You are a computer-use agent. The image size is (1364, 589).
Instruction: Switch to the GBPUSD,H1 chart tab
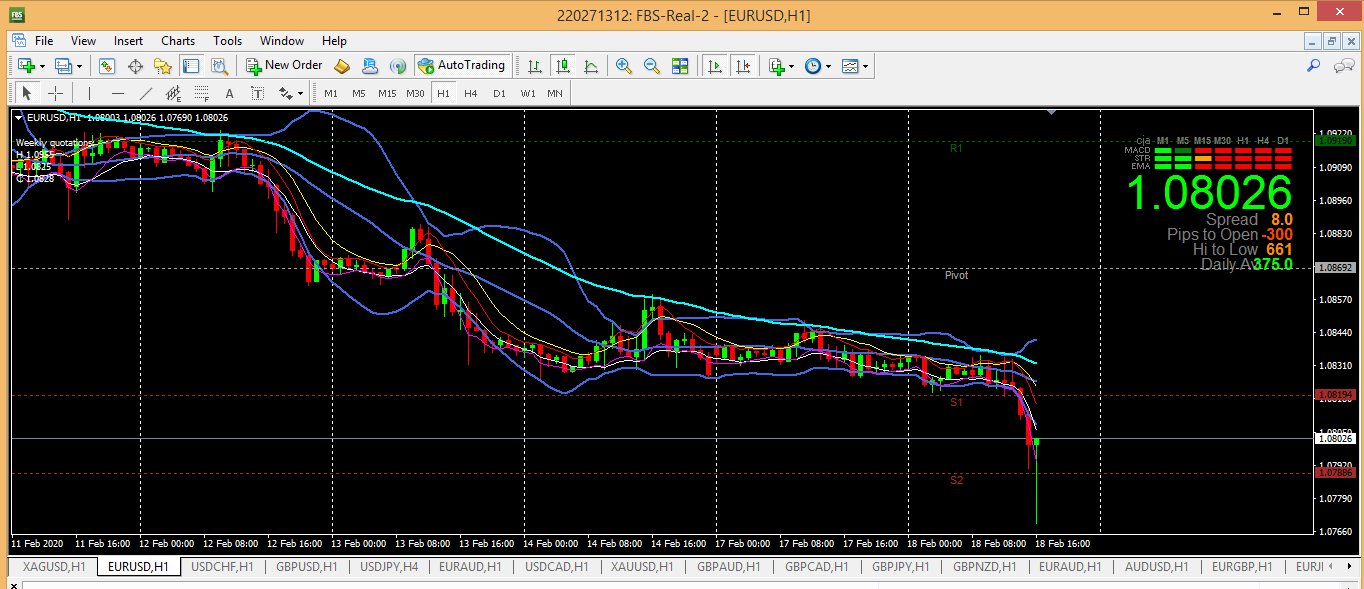(x=307, y=567)
